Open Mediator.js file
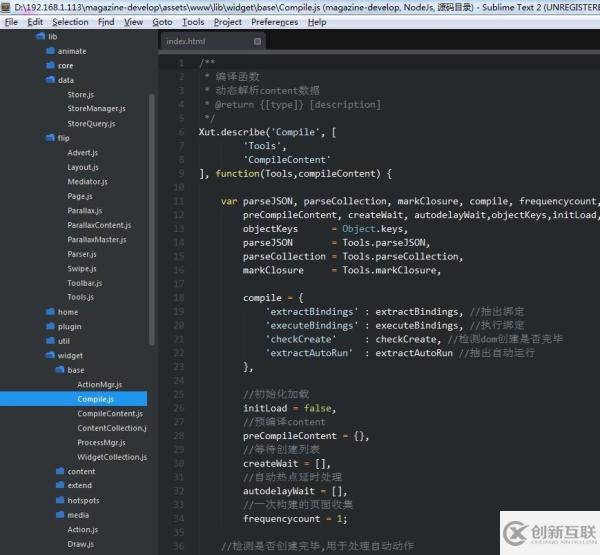Screen dimensions: 600x555 [88, 182]
